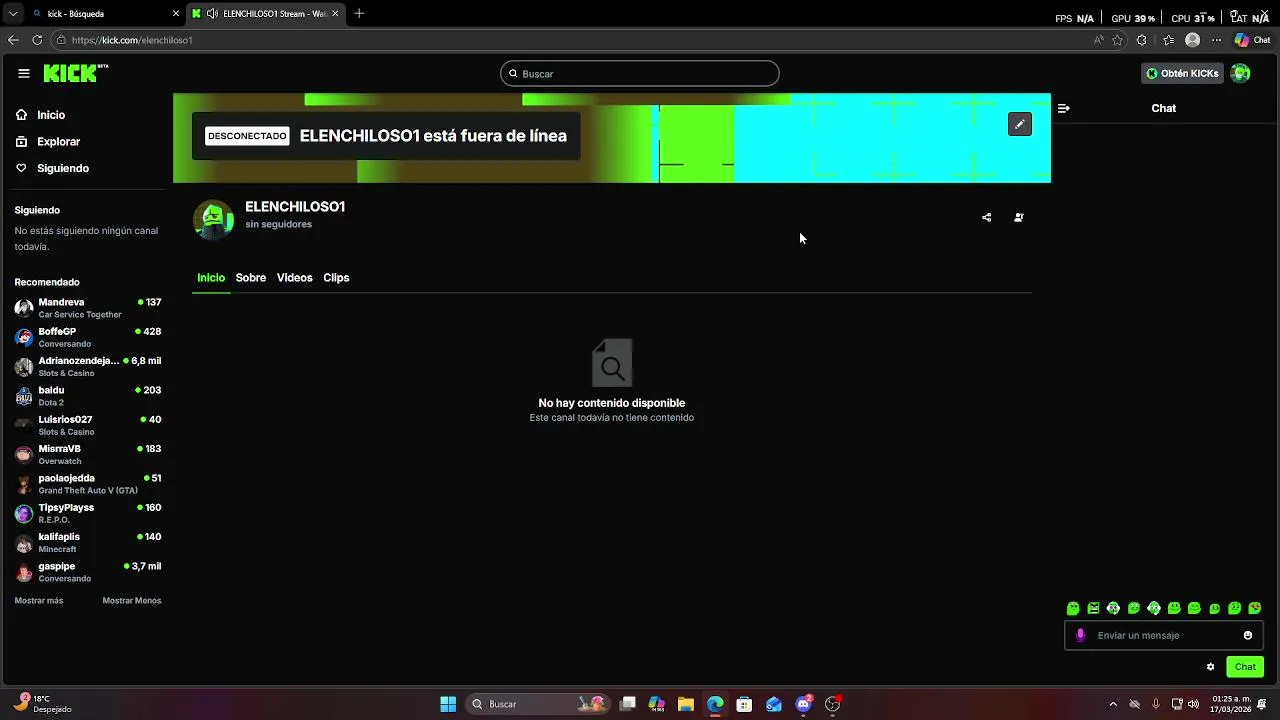The image size is (1280, 720).
Task: Open browser extensions icon
Action: click(1142, 40)
